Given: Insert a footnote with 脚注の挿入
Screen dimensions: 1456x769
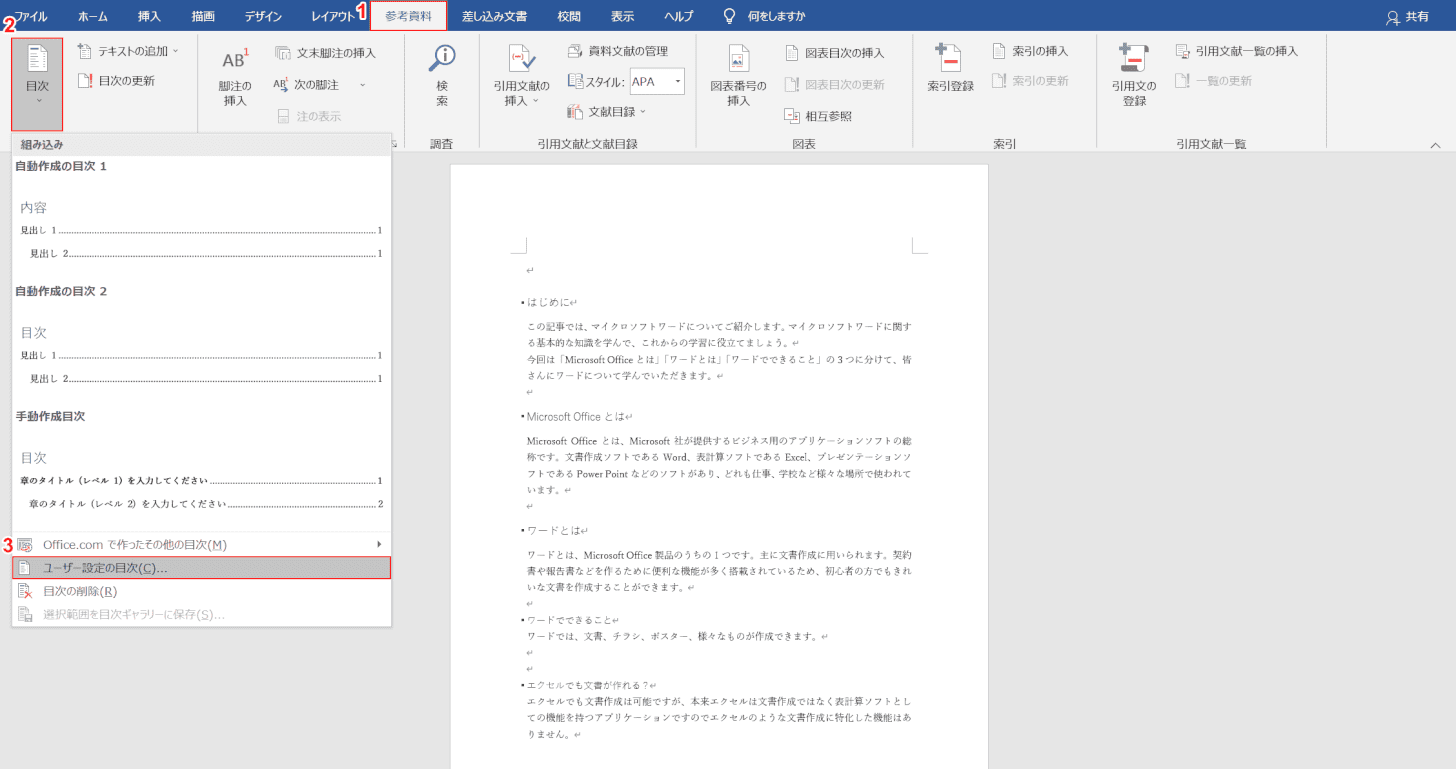Looking at the screenshot, I should pyautogui.click(x=235, y=78).
